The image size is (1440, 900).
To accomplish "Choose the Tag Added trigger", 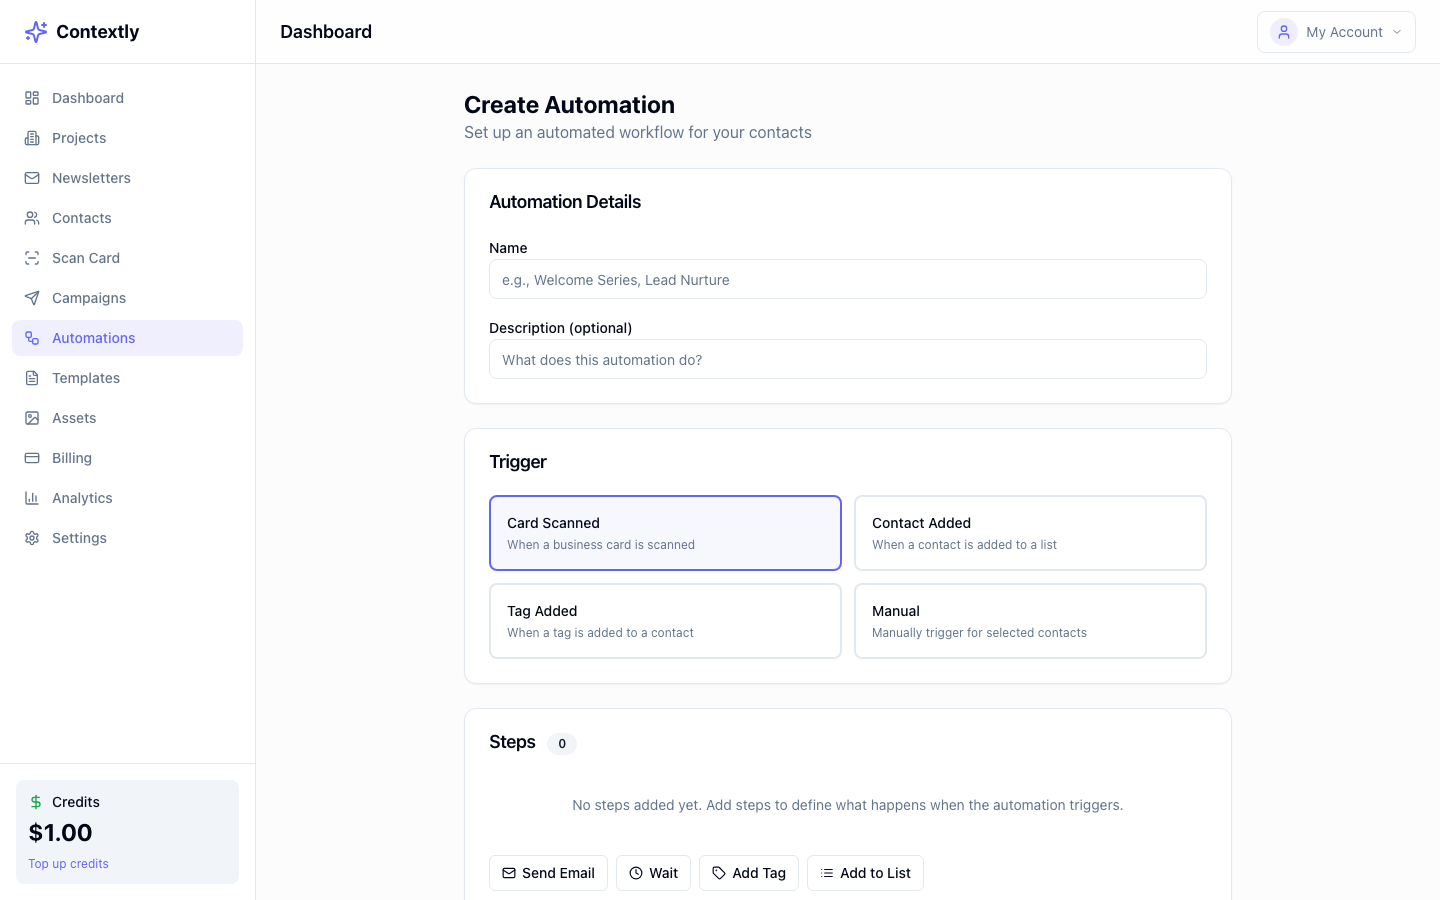I will [x=665, y=620].
